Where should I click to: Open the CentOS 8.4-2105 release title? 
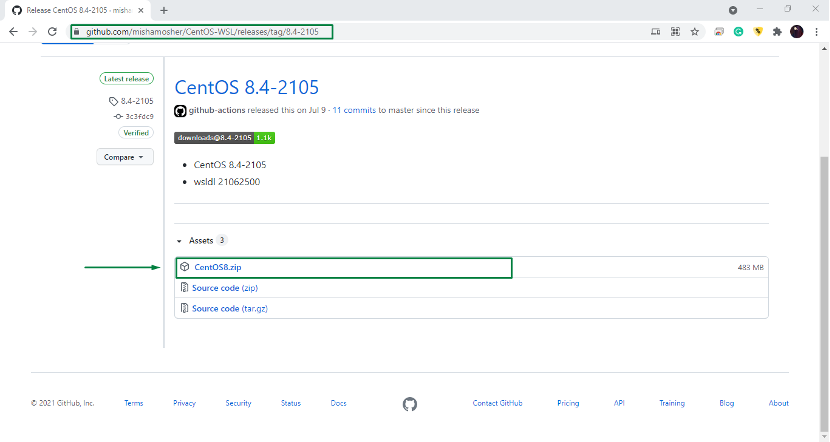[x=247, y=87]
